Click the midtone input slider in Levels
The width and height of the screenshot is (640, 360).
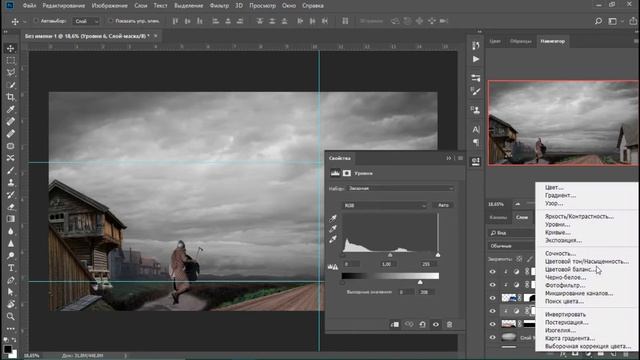pyautogui.click(x=390, y=255)
